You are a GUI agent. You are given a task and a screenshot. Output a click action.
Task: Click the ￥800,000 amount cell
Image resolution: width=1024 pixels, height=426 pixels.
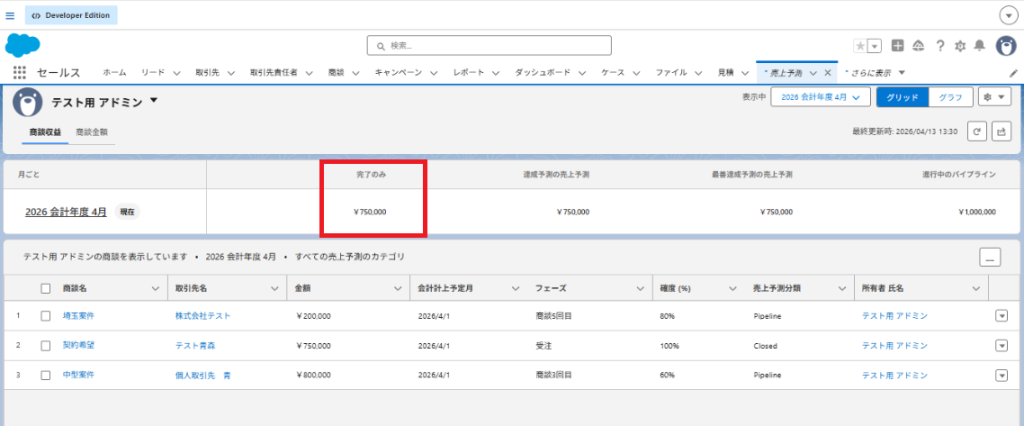[313, 375]
